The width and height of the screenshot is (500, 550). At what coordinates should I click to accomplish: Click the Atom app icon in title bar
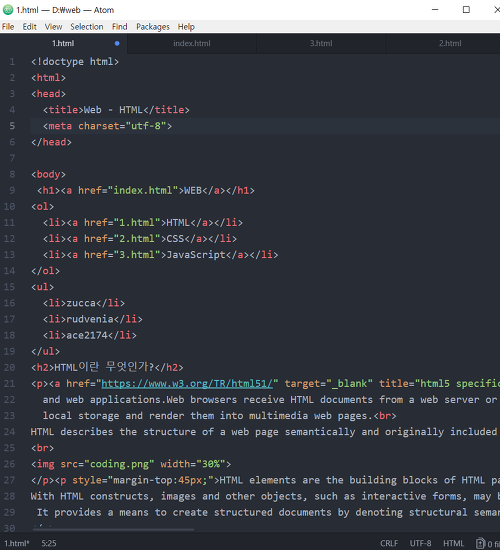(8, 10)
